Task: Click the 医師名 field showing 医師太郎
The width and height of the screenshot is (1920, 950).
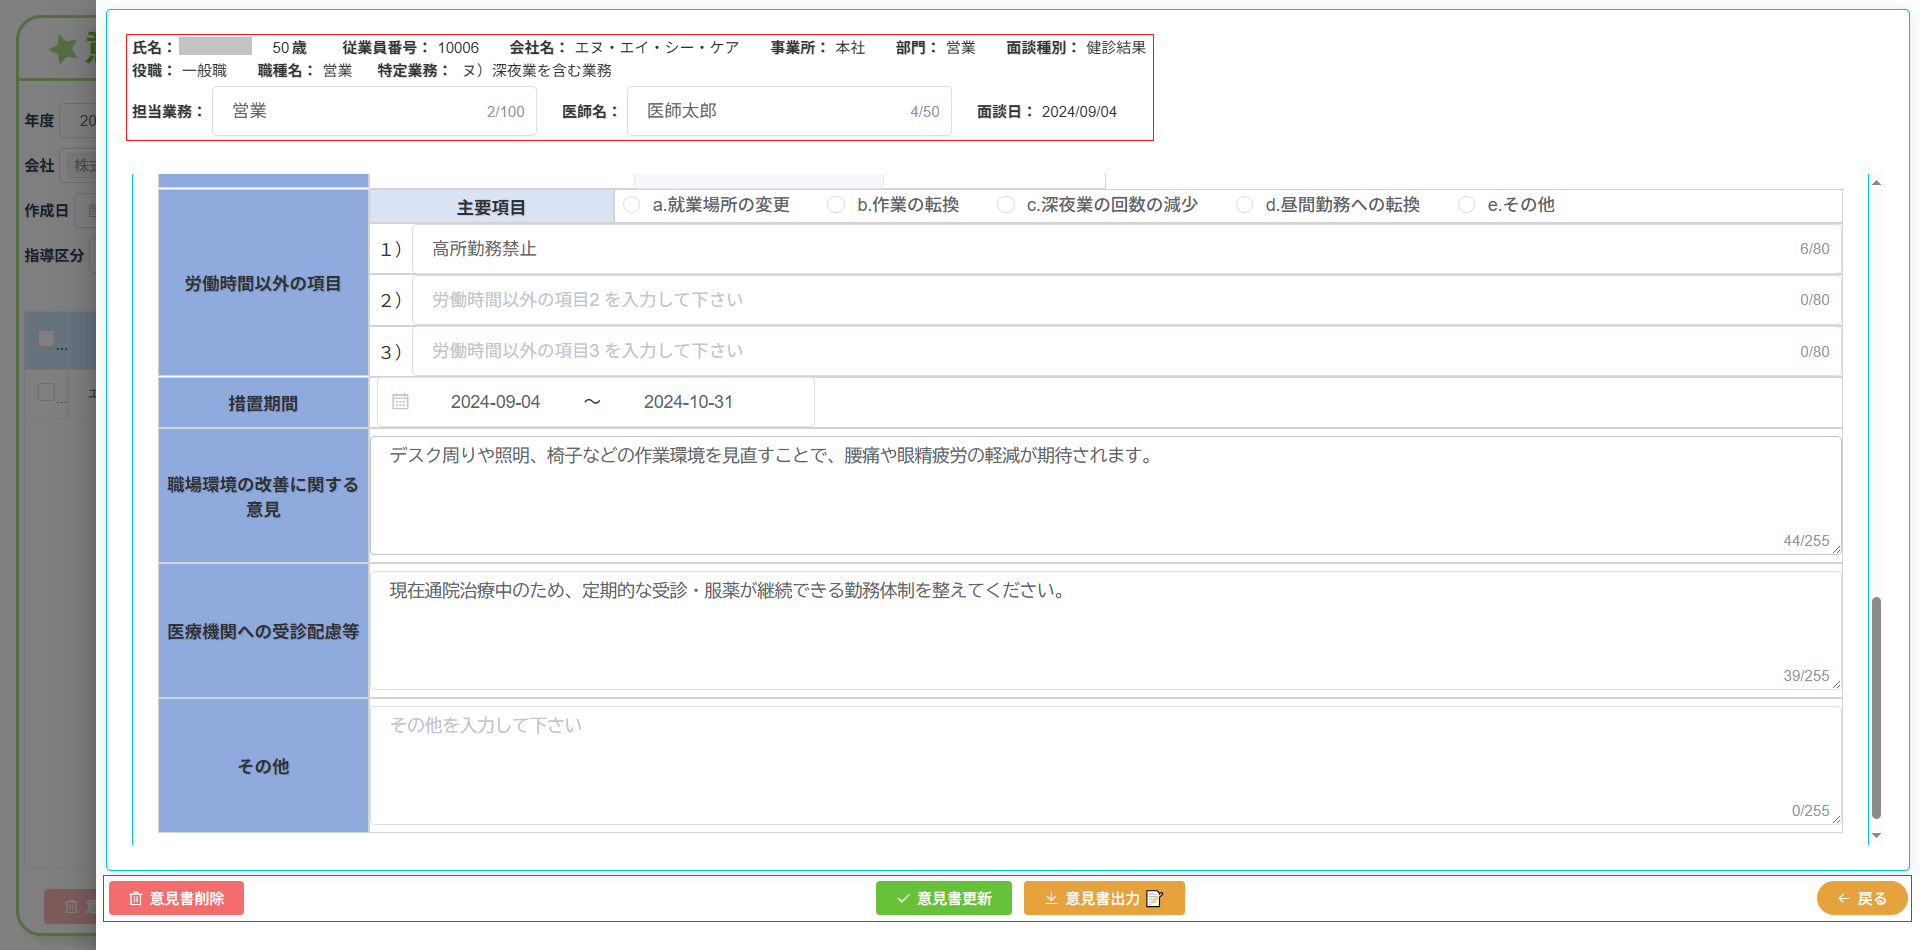Action: 770,111
